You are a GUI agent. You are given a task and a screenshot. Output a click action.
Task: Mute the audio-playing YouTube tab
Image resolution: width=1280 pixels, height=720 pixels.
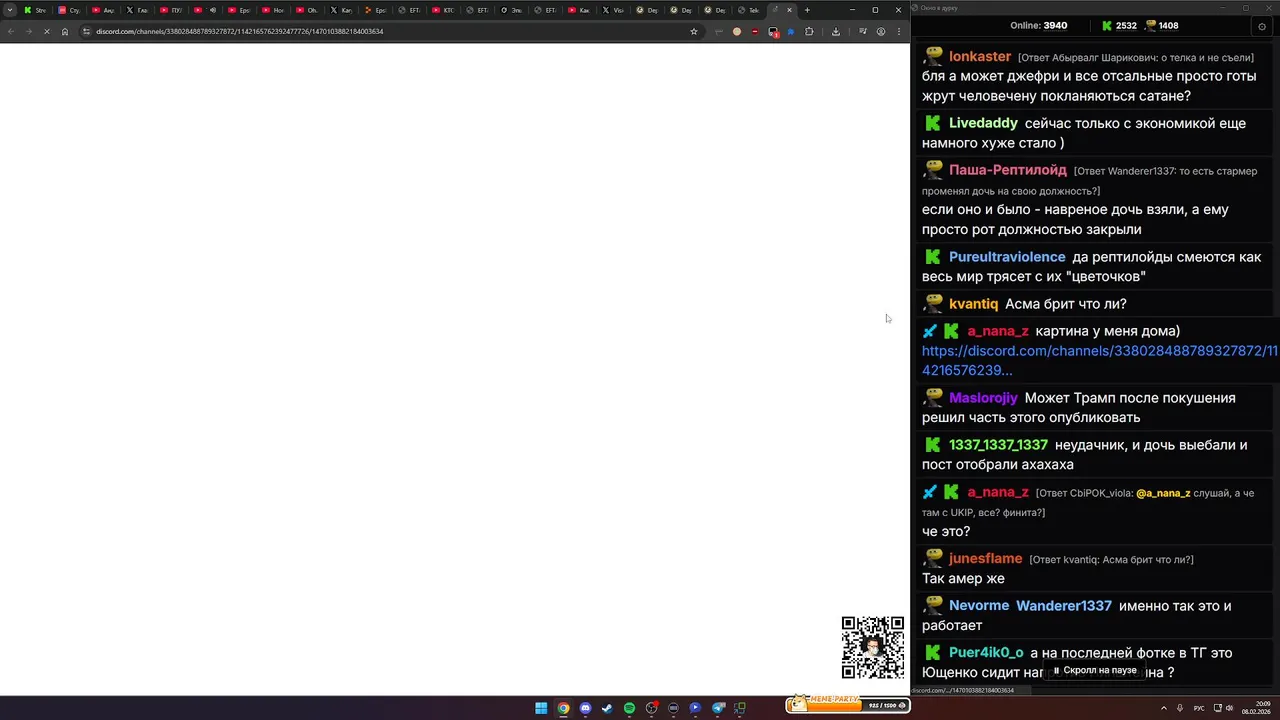point(213,10)
